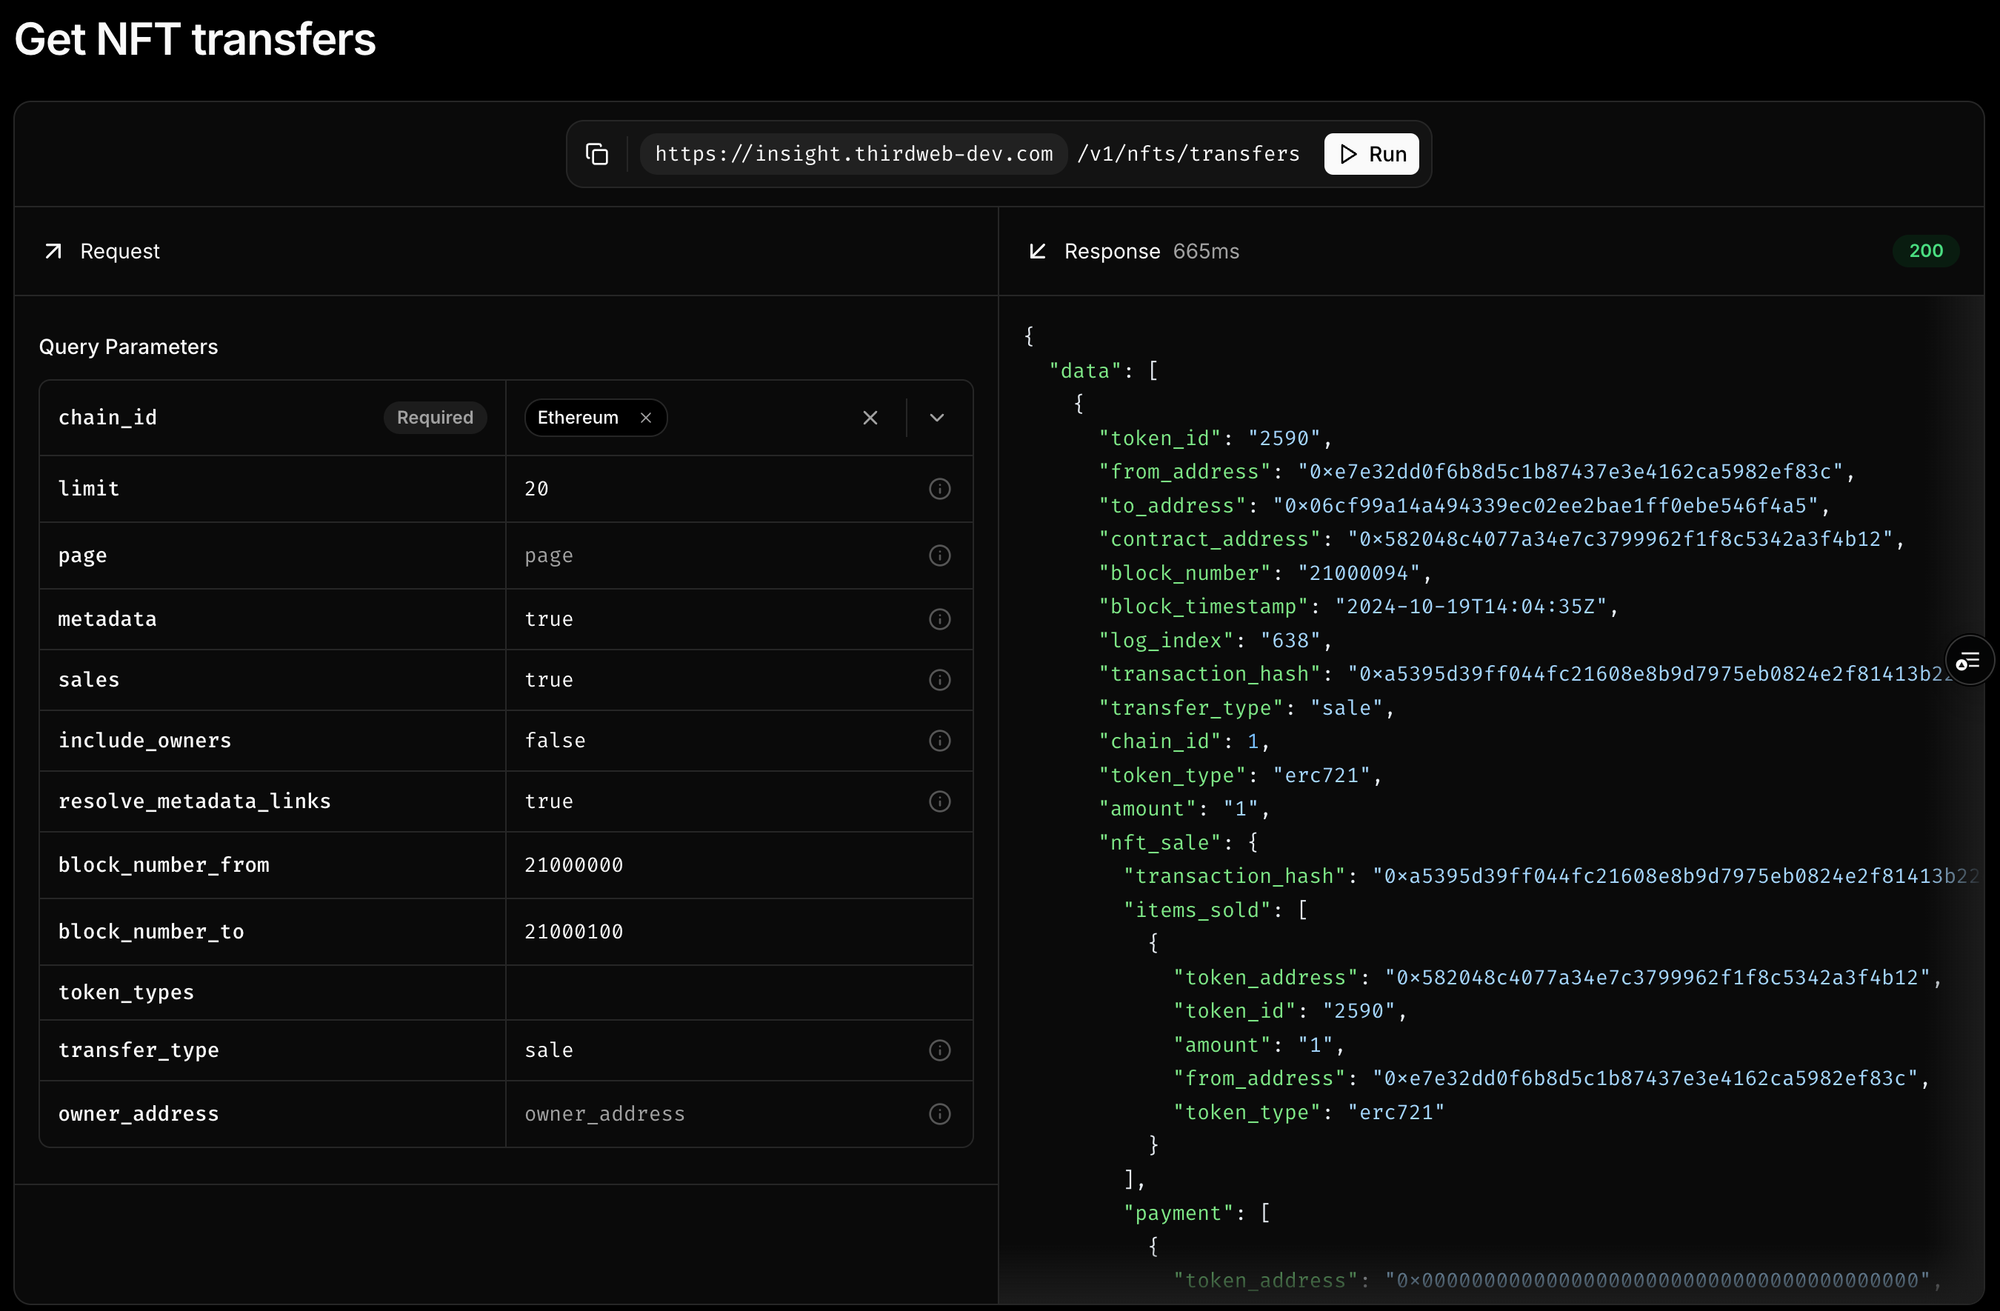Remove the Ethereum chip from chain_id

(646, 418)
